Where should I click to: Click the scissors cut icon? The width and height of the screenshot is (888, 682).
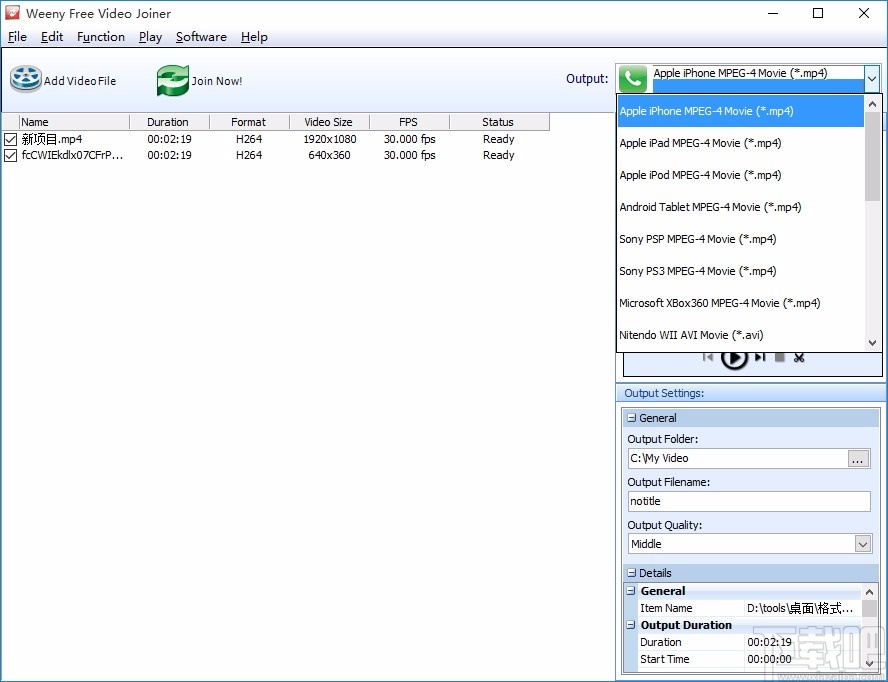[799, 357]
